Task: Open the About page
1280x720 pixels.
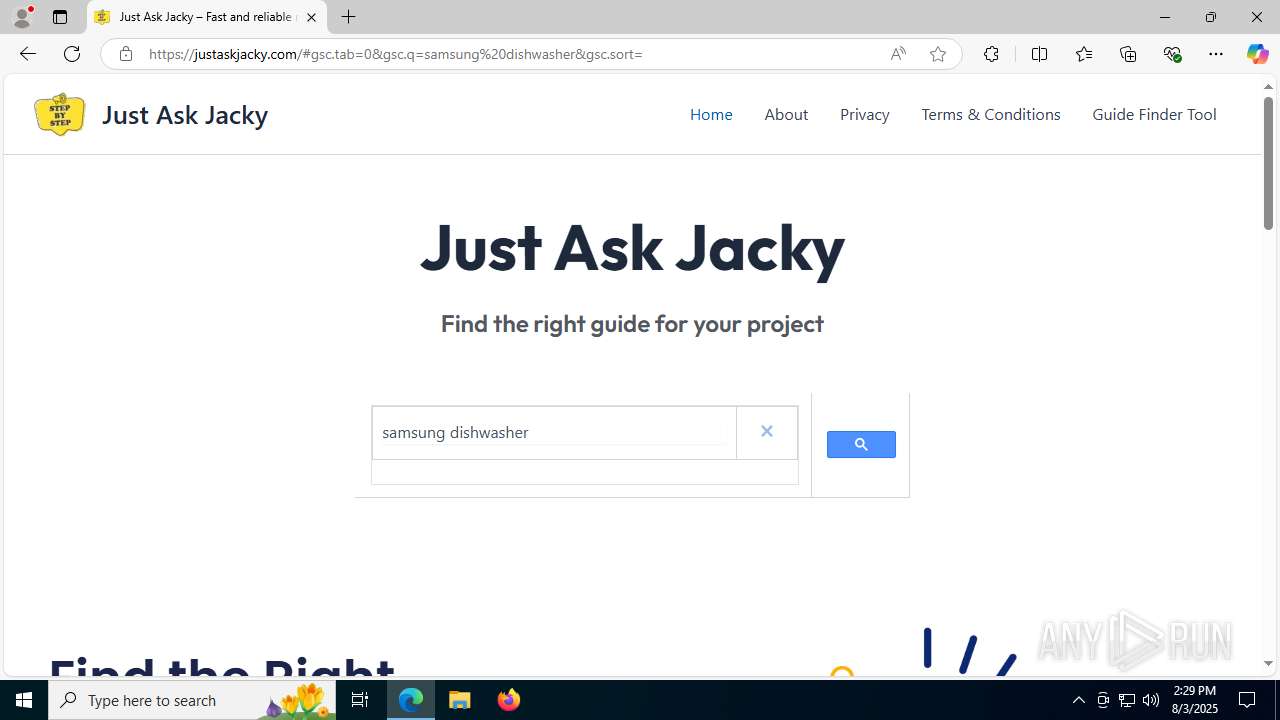Action: 786,114
